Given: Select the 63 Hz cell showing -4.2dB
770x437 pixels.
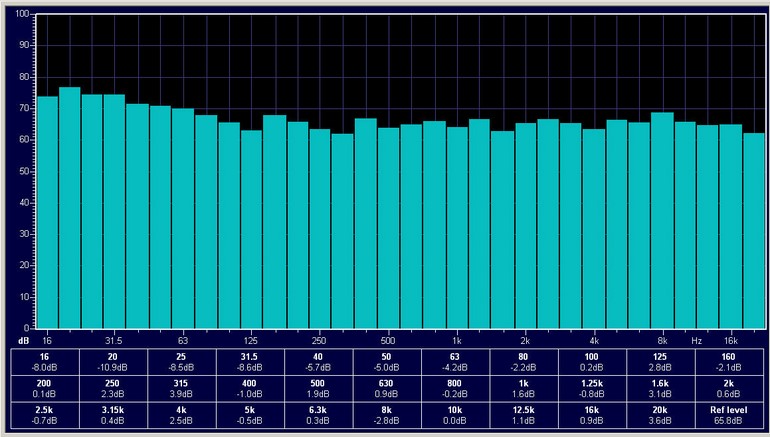Looking at the screenshot, I should [x=455, y=362].
